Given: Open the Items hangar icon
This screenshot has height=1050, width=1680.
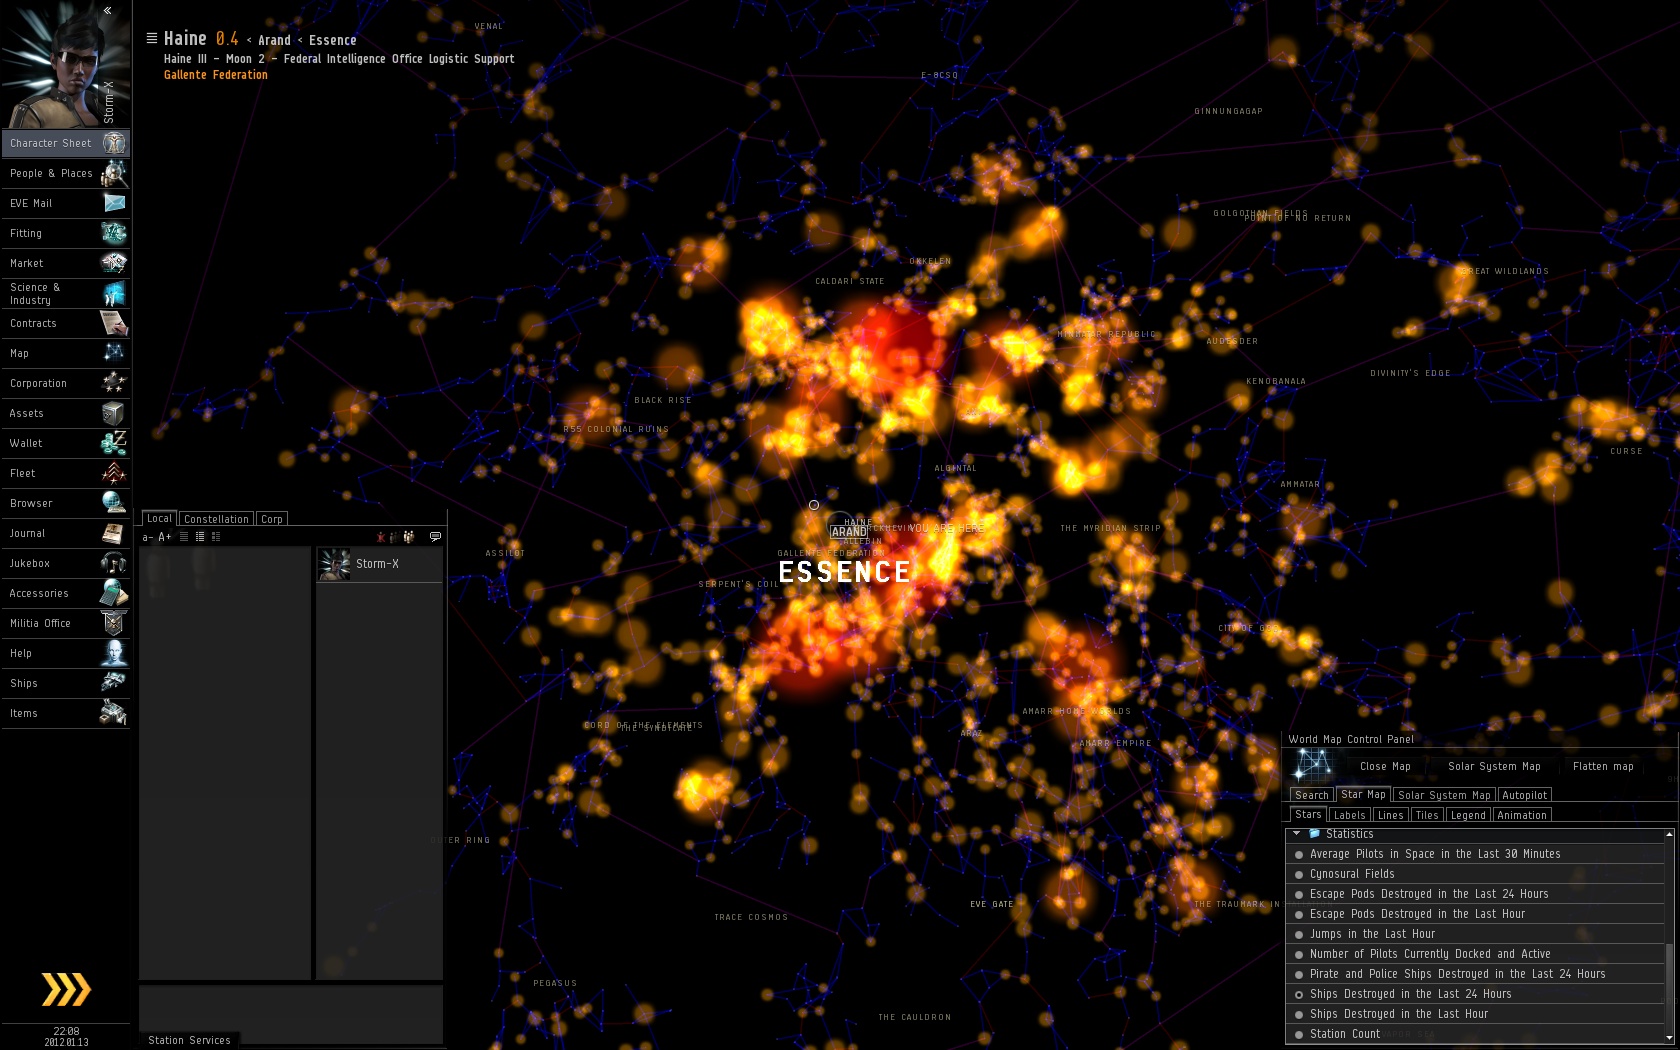Looking at the screenshot, I should 114,713.
